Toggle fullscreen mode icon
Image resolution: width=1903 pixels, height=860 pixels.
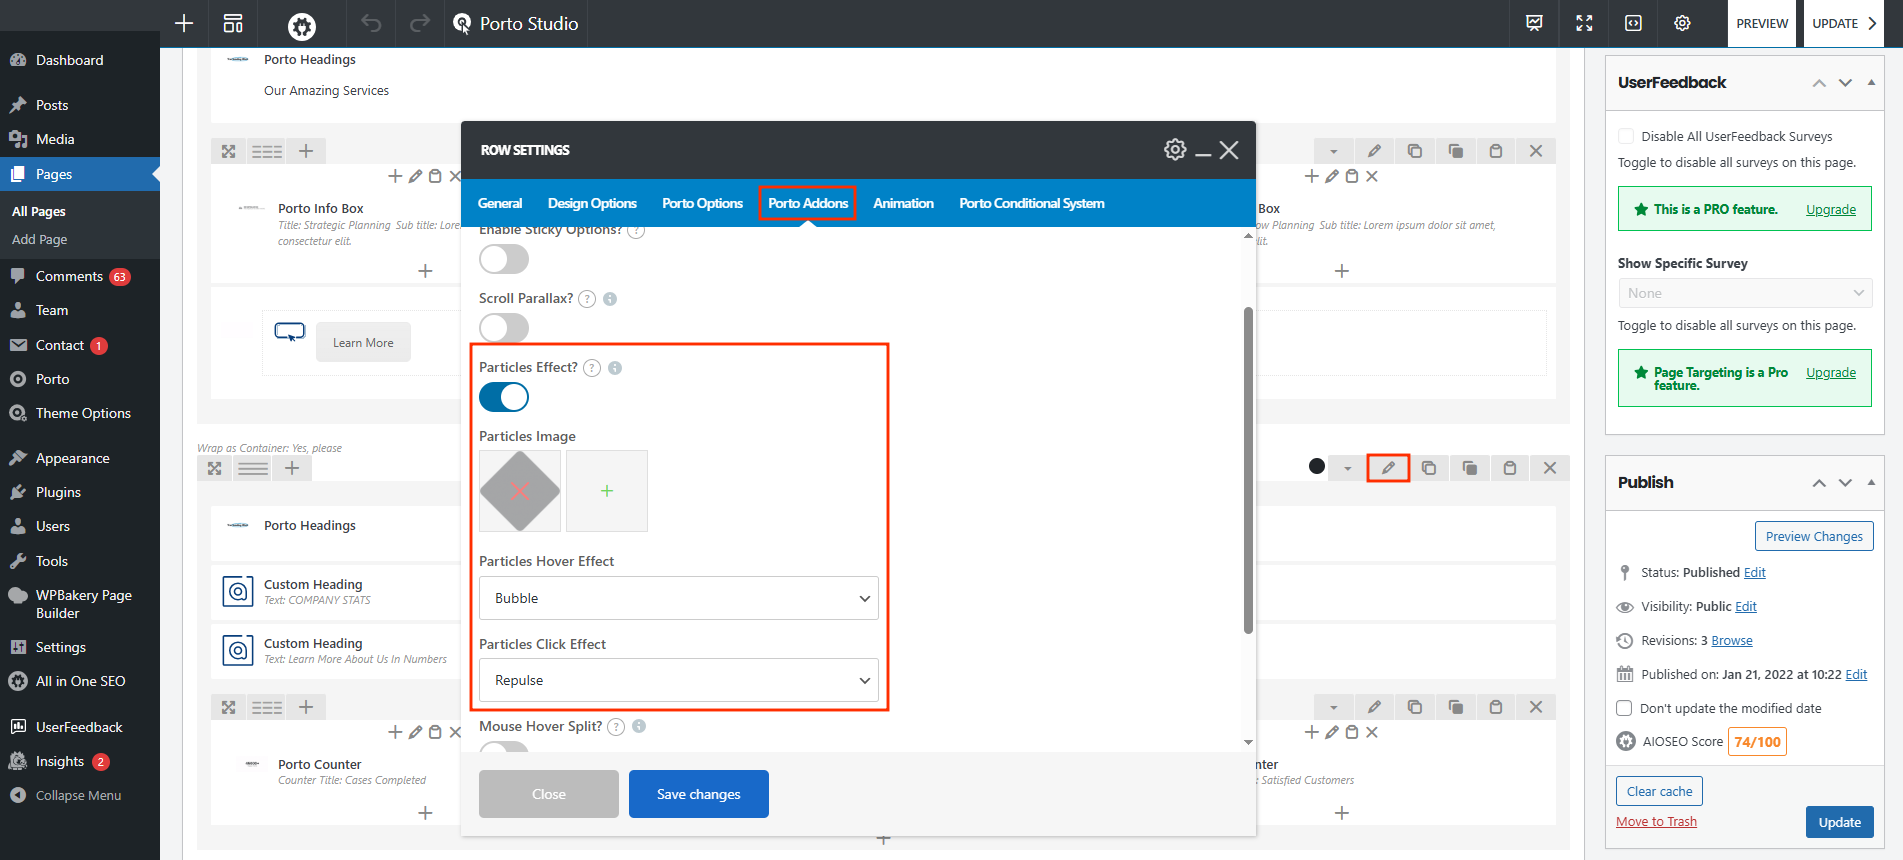pos(1584,23)
